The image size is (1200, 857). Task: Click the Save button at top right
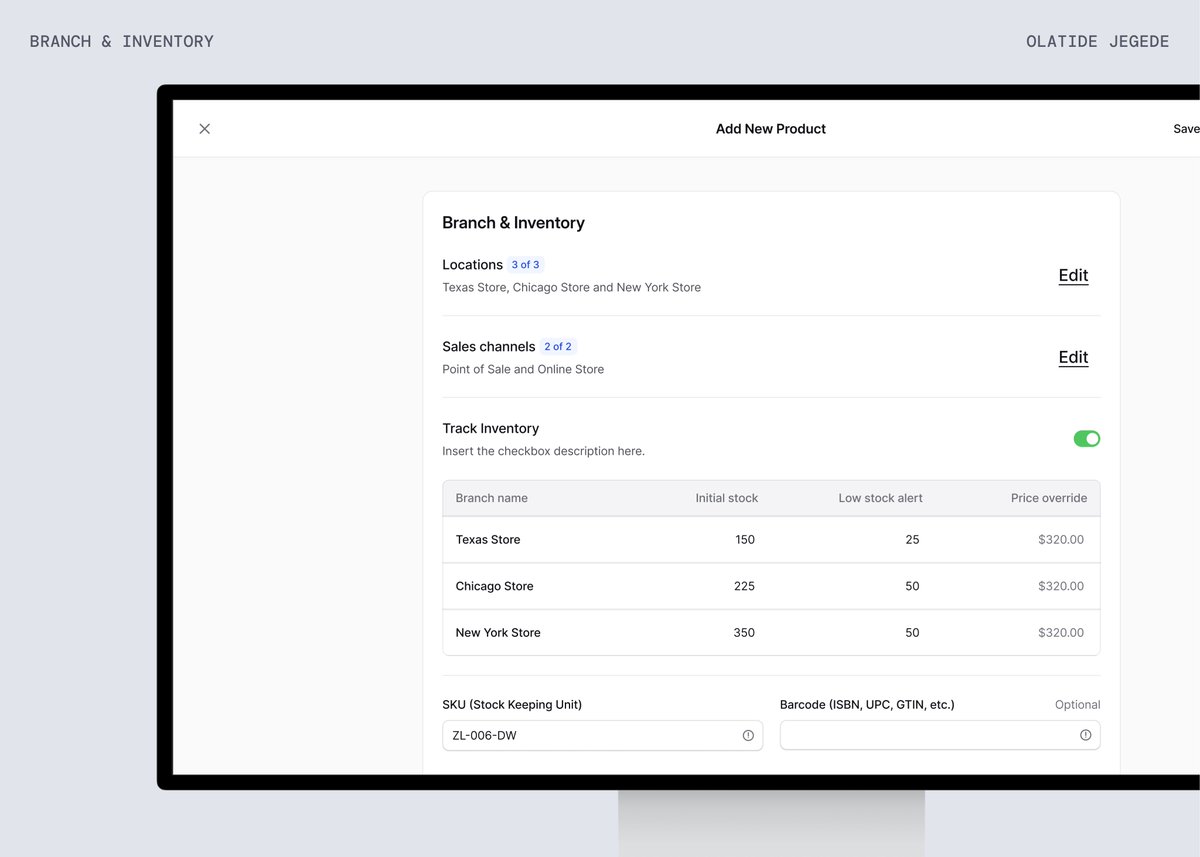point(1186,129)
